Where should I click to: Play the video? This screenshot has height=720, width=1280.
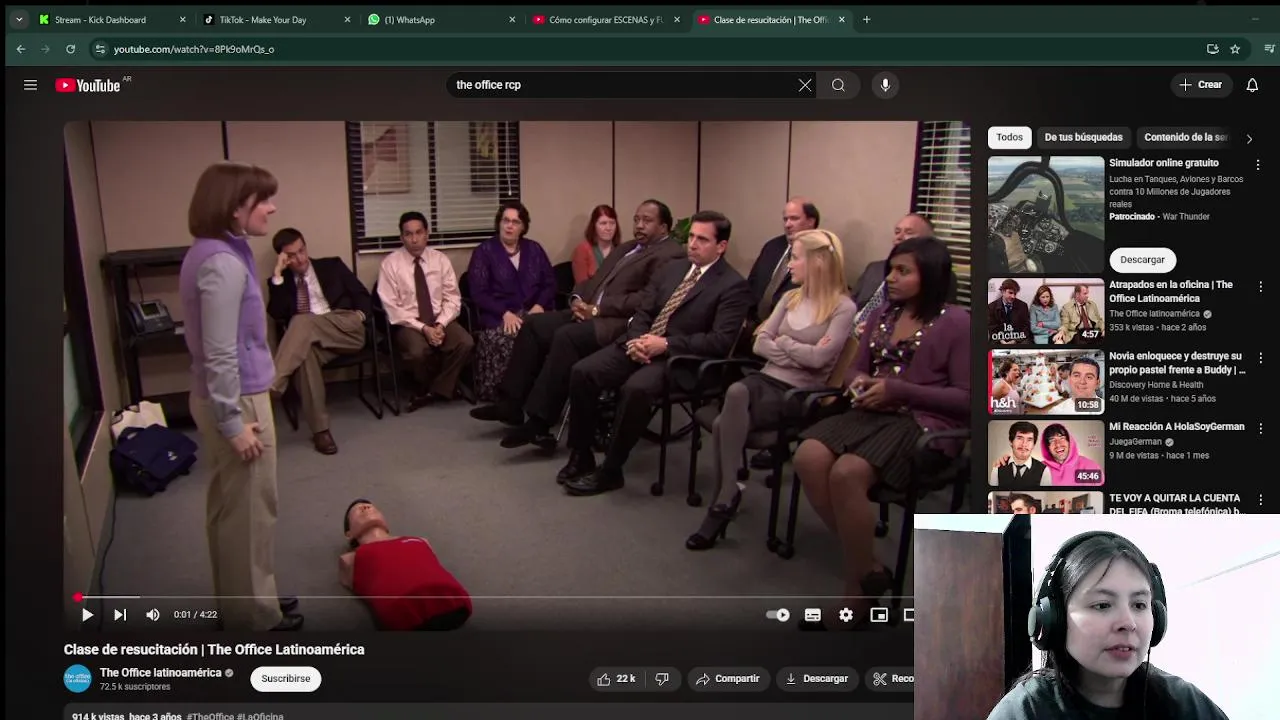point(87,615)
